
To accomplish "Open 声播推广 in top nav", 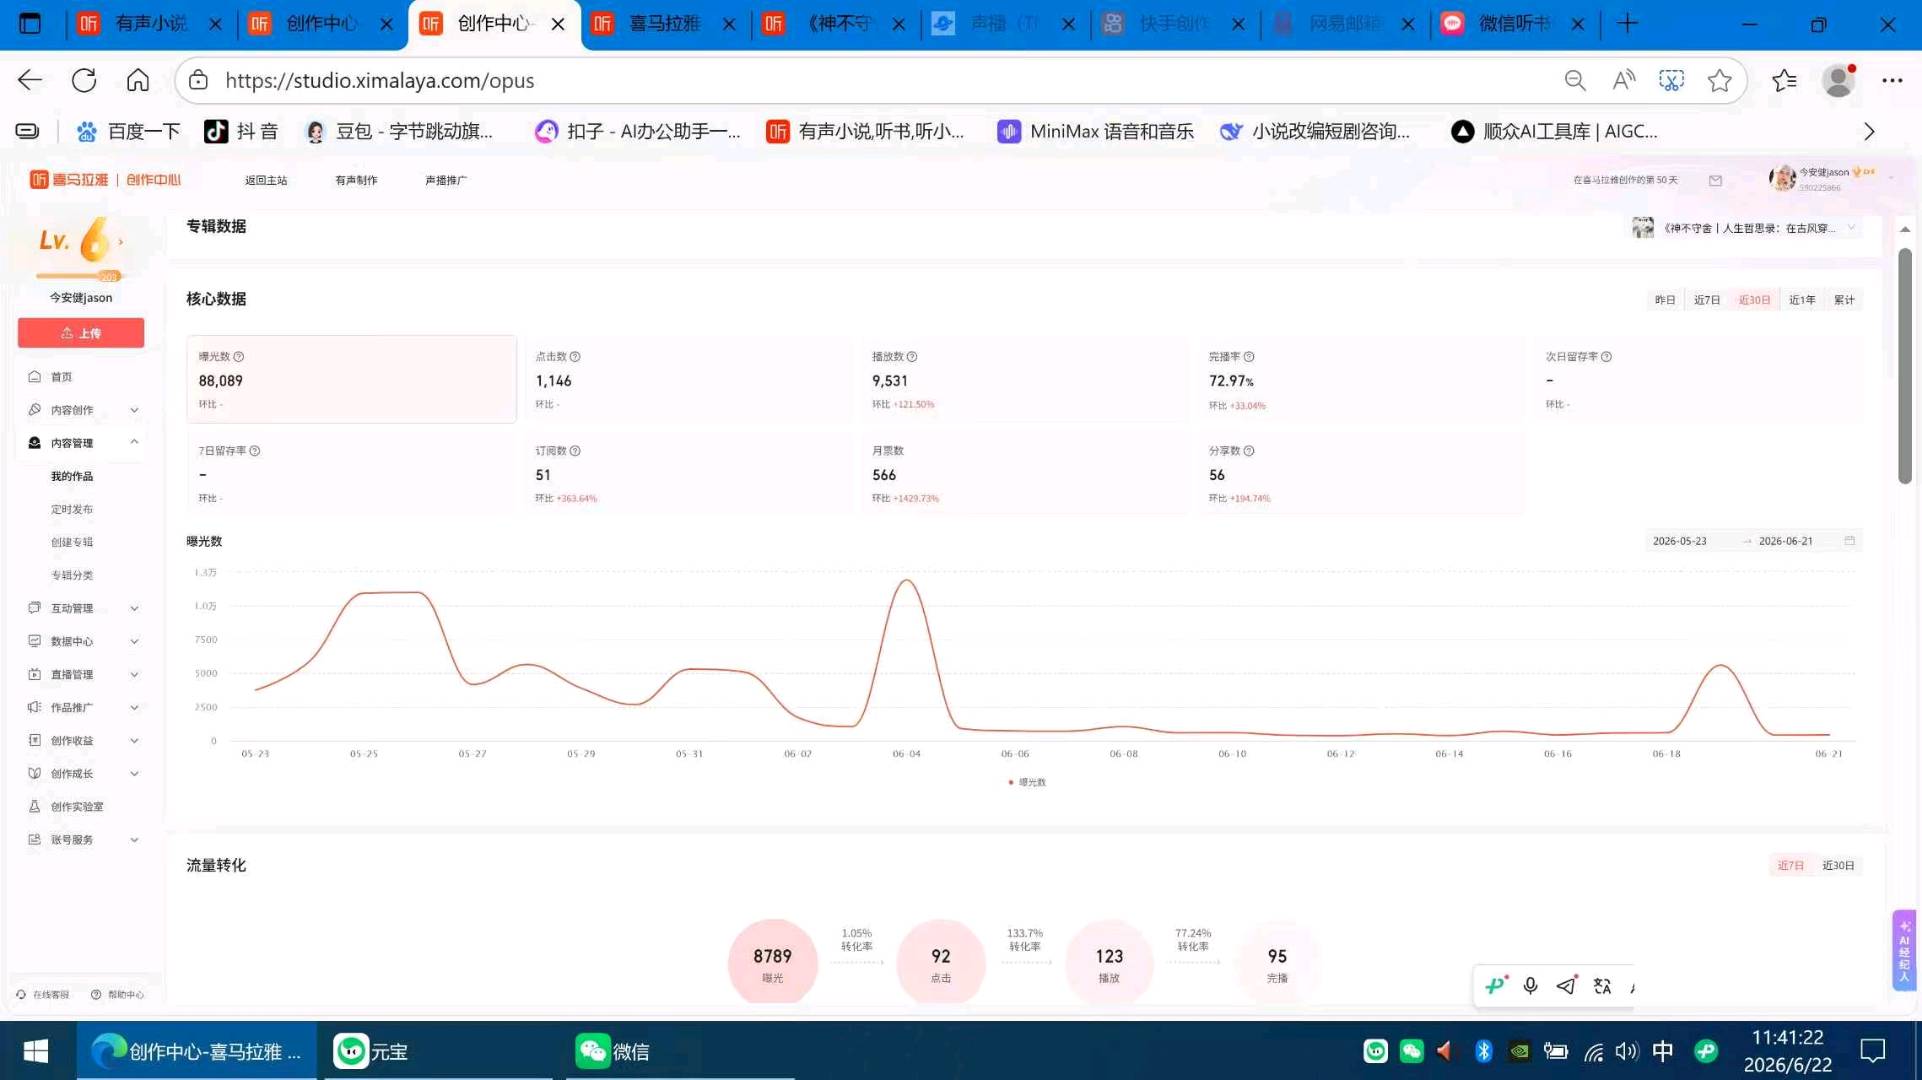I will [x=446, y=180].
